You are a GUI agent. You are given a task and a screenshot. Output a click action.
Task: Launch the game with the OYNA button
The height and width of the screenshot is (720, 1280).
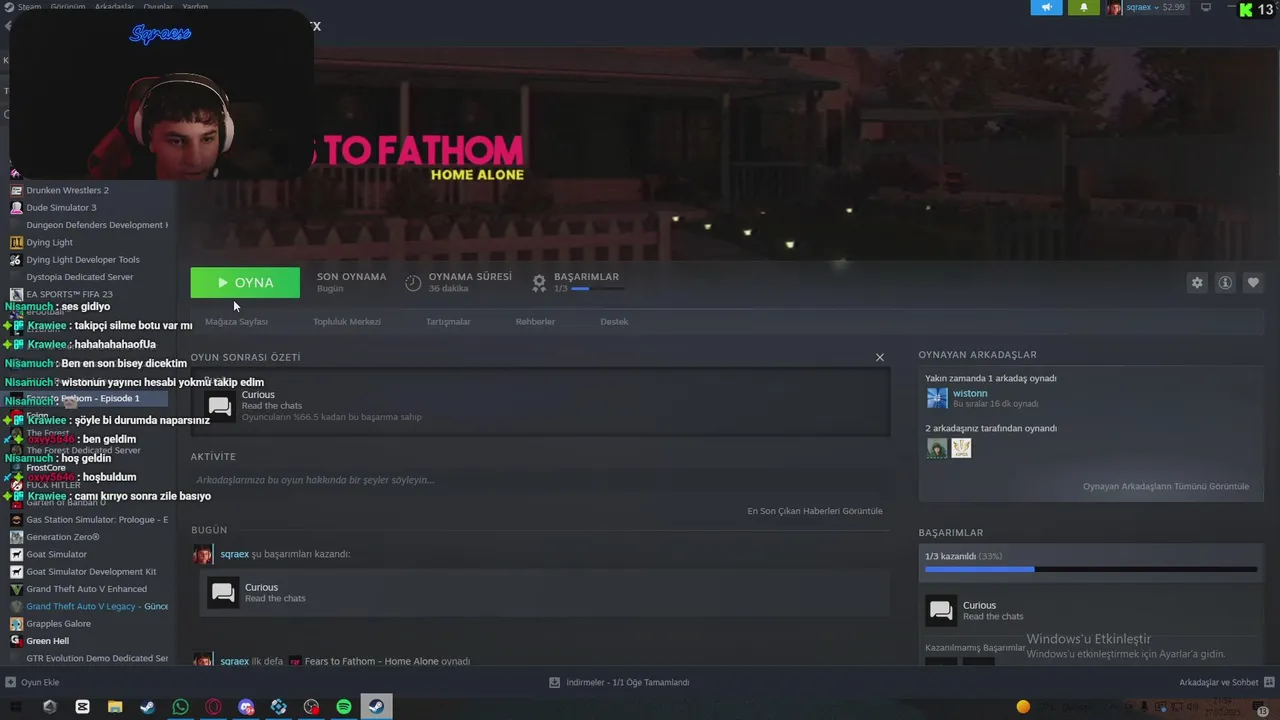pos(245,283)
